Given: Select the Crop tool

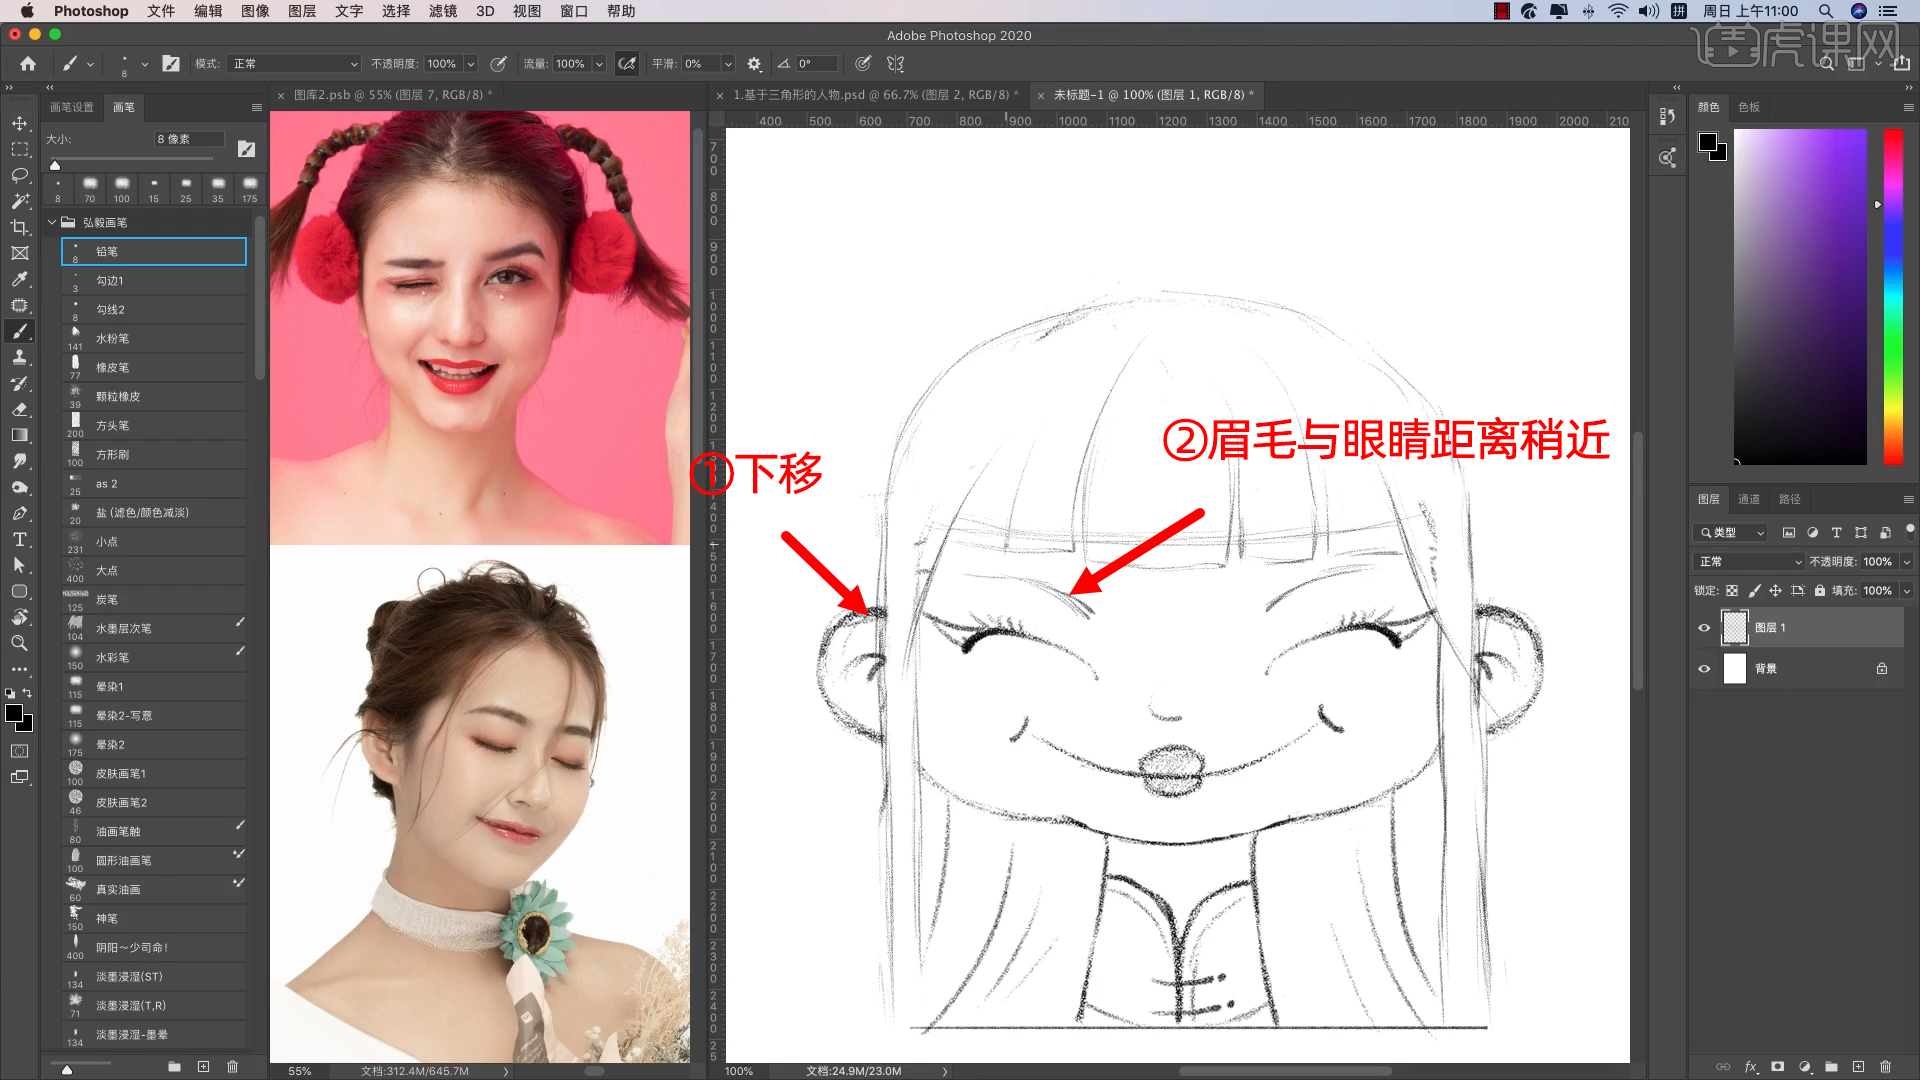Looking at the screenshot, I should click(20, 227).
